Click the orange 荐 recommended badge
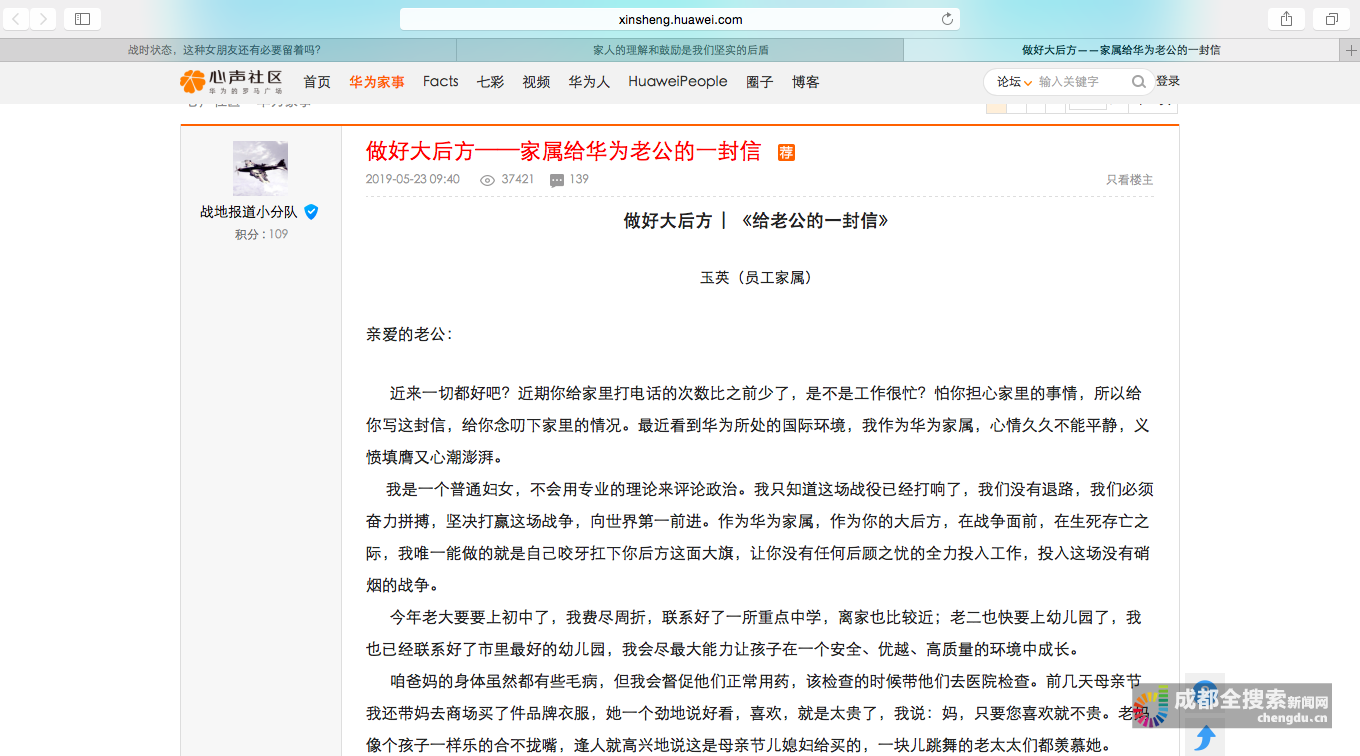Viewport: 1360px width, 756px height. point(787,152)
